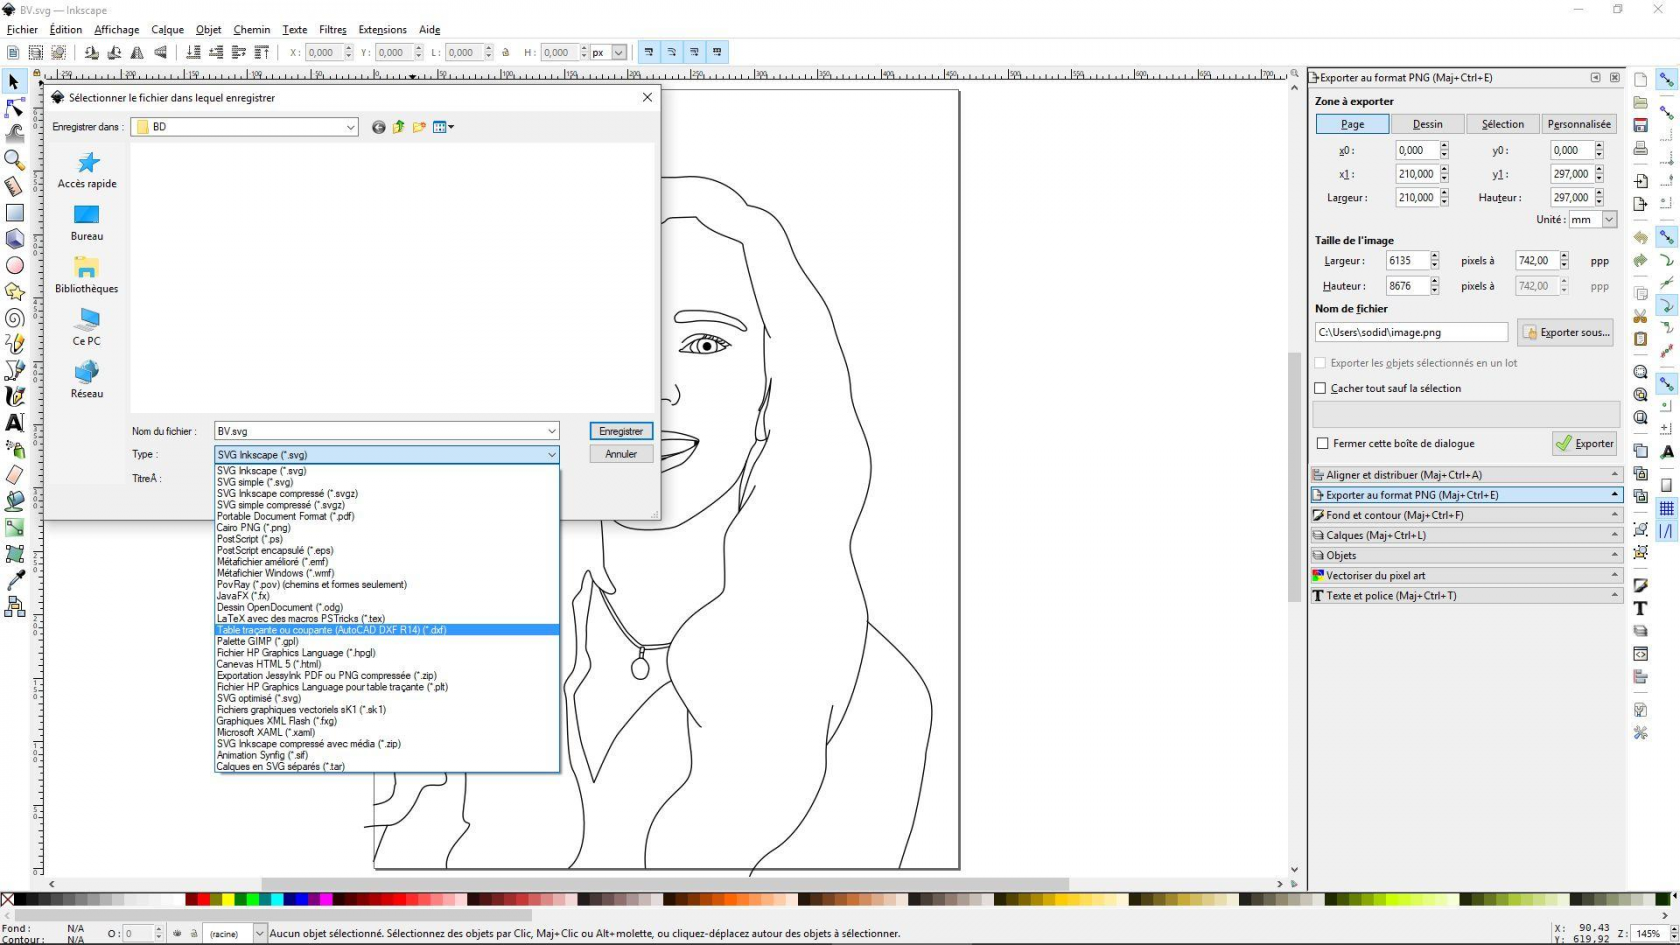Select Sélection export area toggle

pyautogui.click(x=1503, y=124)
